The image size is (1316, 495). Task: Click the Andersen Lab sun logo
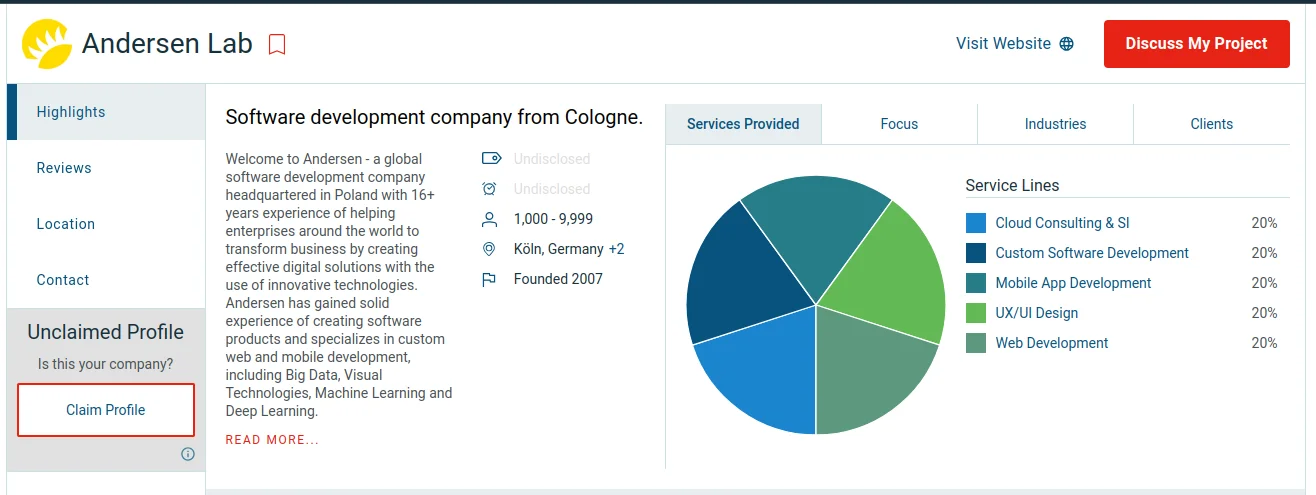pyautogui.click(x=47, y=44)
